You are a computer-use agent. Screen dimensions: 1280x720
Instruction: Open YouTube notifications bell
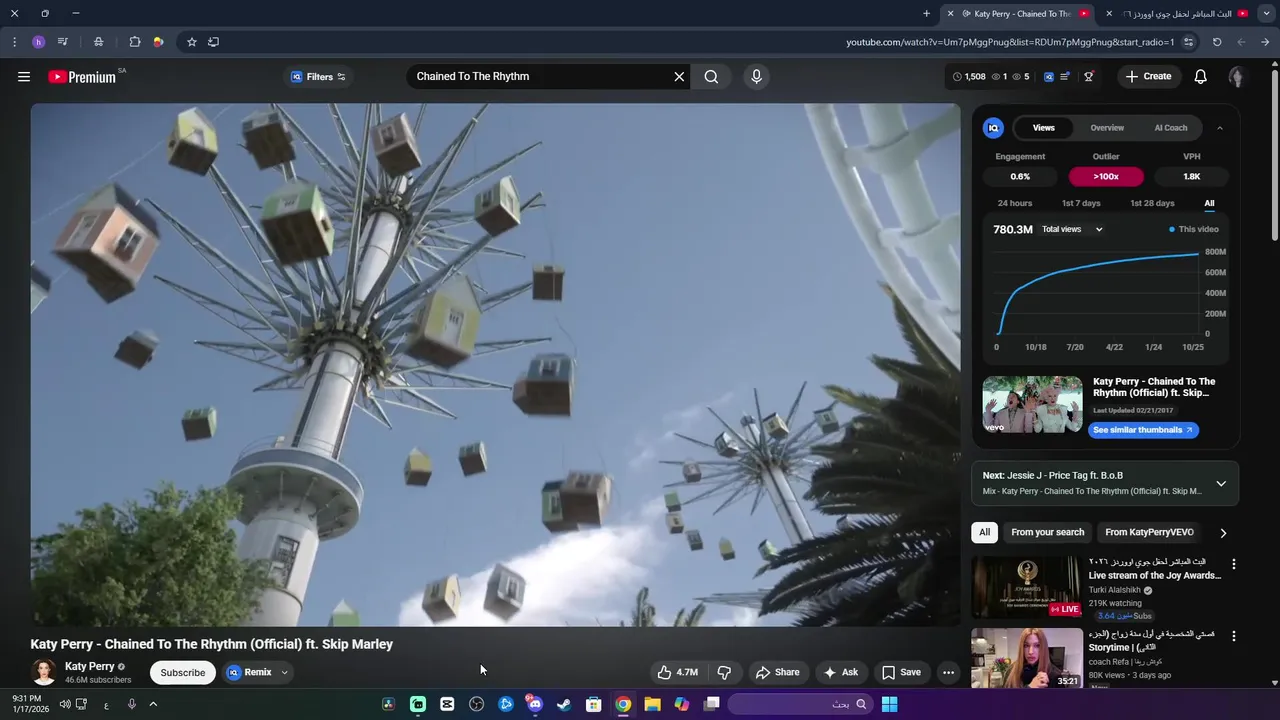[1201, 76]
